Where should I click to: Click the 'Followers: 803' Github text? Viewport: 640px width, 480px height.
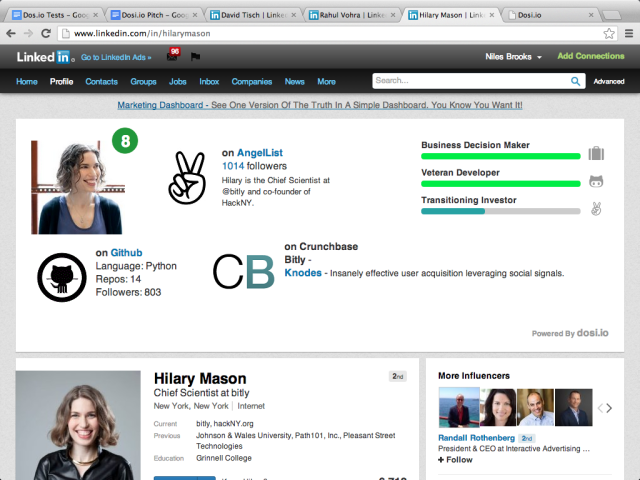point(128,292)
